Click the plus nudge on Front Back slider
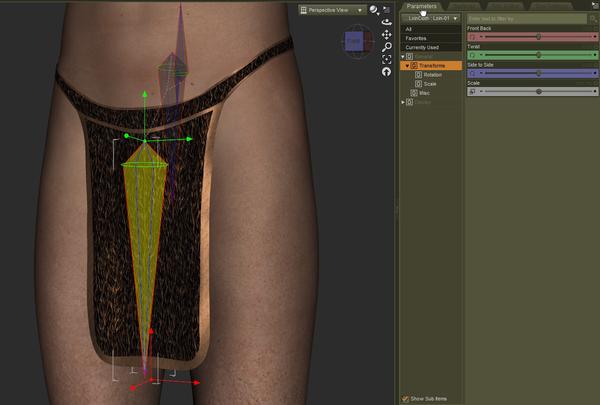Viewport: 600px width, 405px height. click(595, 37)
